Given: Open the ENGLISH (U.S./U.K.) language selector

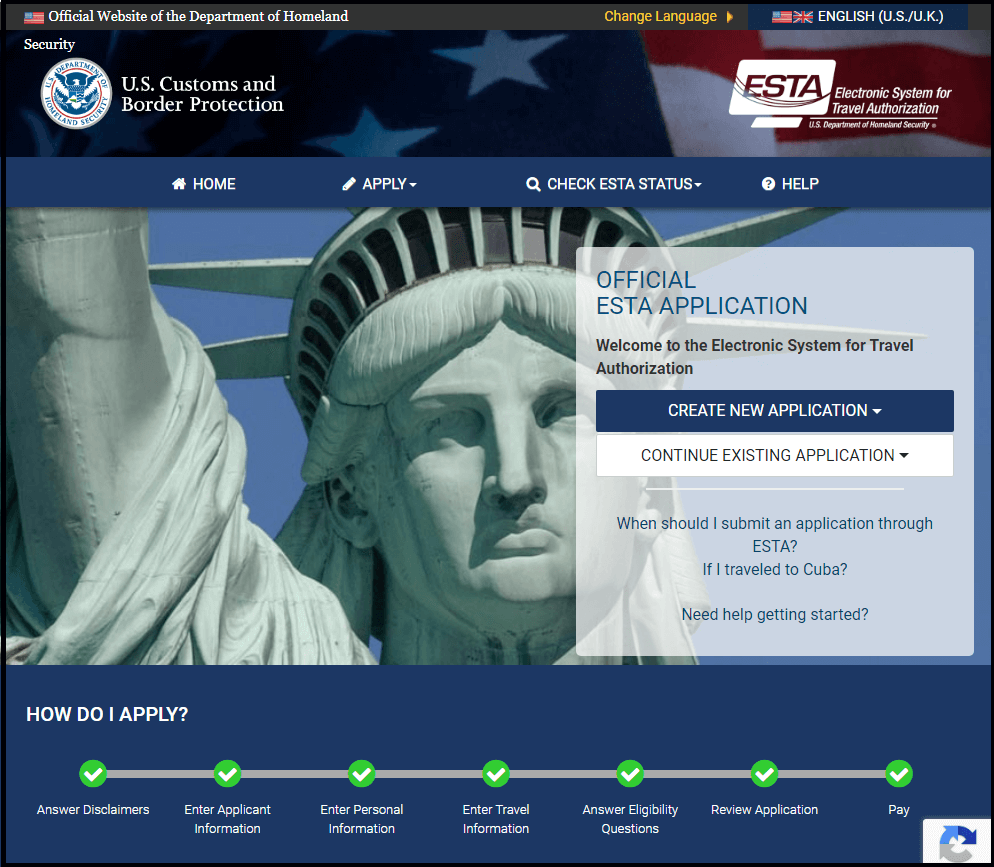Looking at the screenshot, I should pos(858,16).
